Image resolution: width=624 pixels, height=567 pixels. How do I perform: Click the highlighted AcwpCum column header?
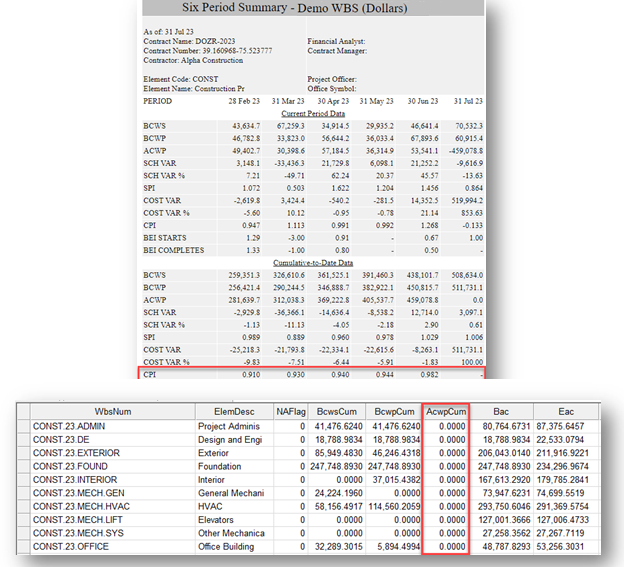[445, 408]
